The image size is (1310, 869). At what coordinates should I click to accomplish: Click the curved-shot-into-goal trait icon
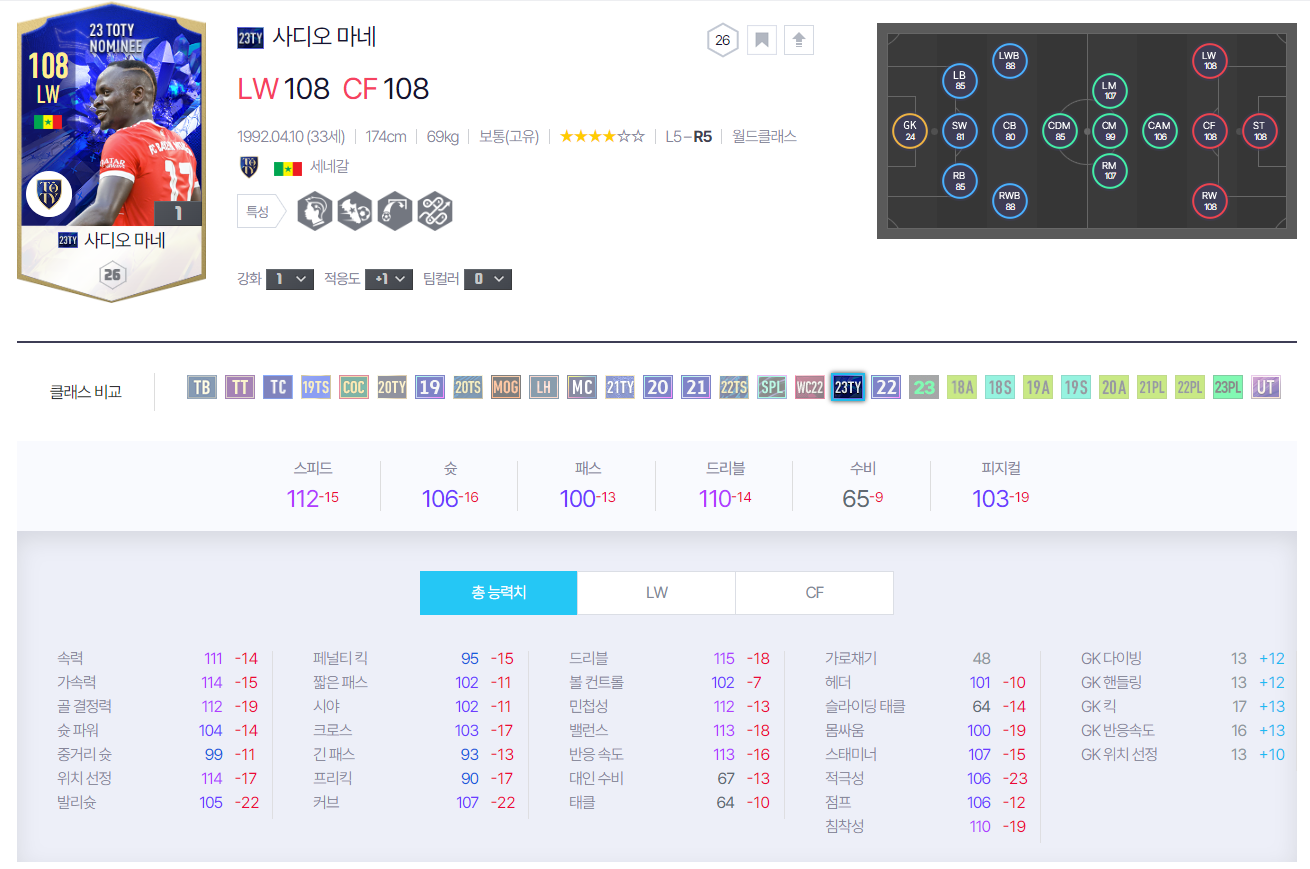click(395, 211)
